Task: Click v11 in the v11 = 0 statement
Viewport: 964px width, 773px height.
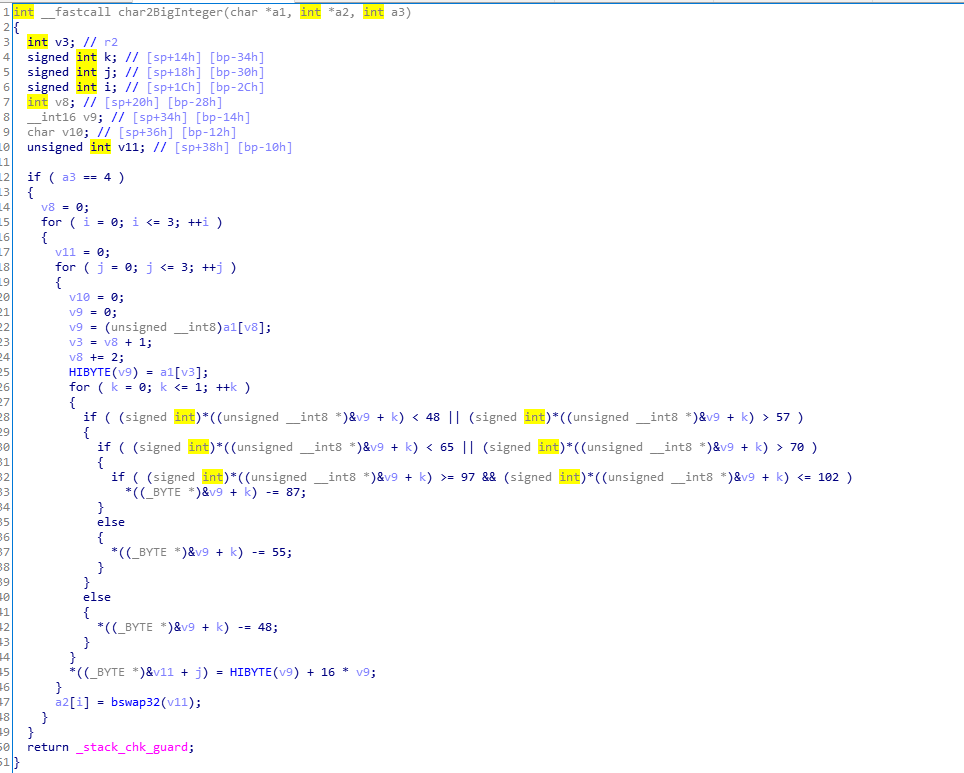Action: pos(65,253)
